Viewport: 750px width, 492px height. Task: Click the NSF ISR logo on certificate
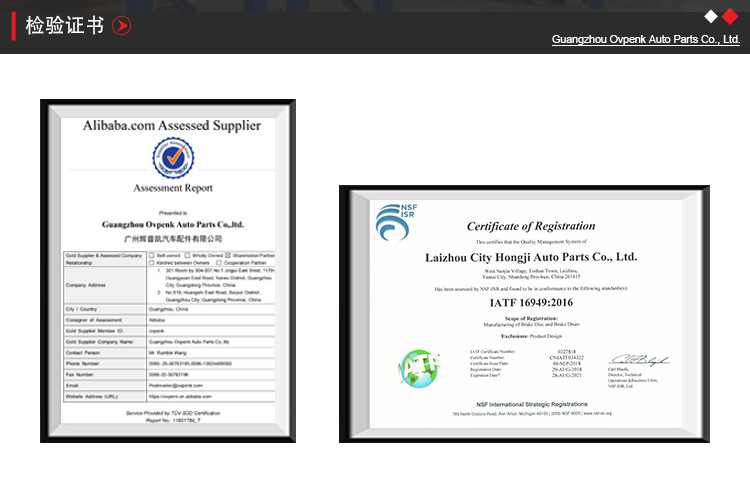coord(396,222)
